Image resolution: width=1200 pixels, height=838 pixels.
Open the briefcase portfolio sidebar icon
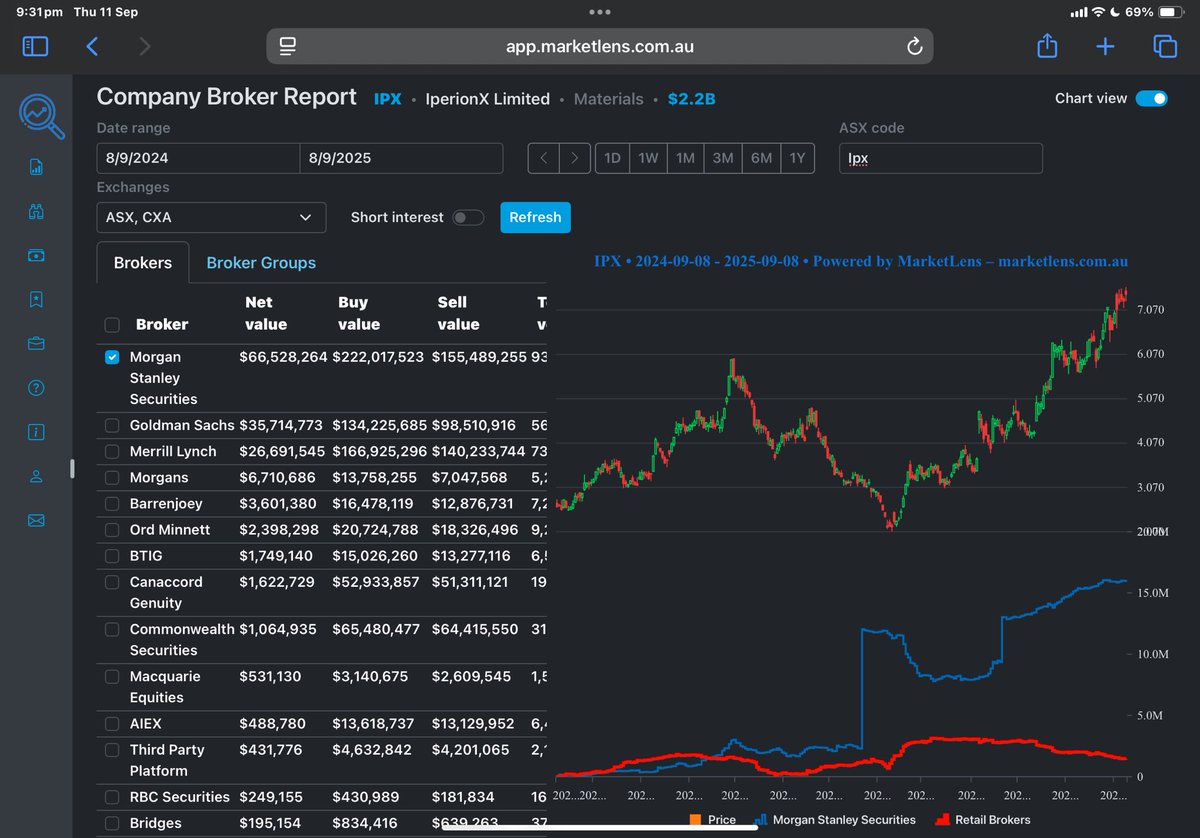tap(36, 344)
